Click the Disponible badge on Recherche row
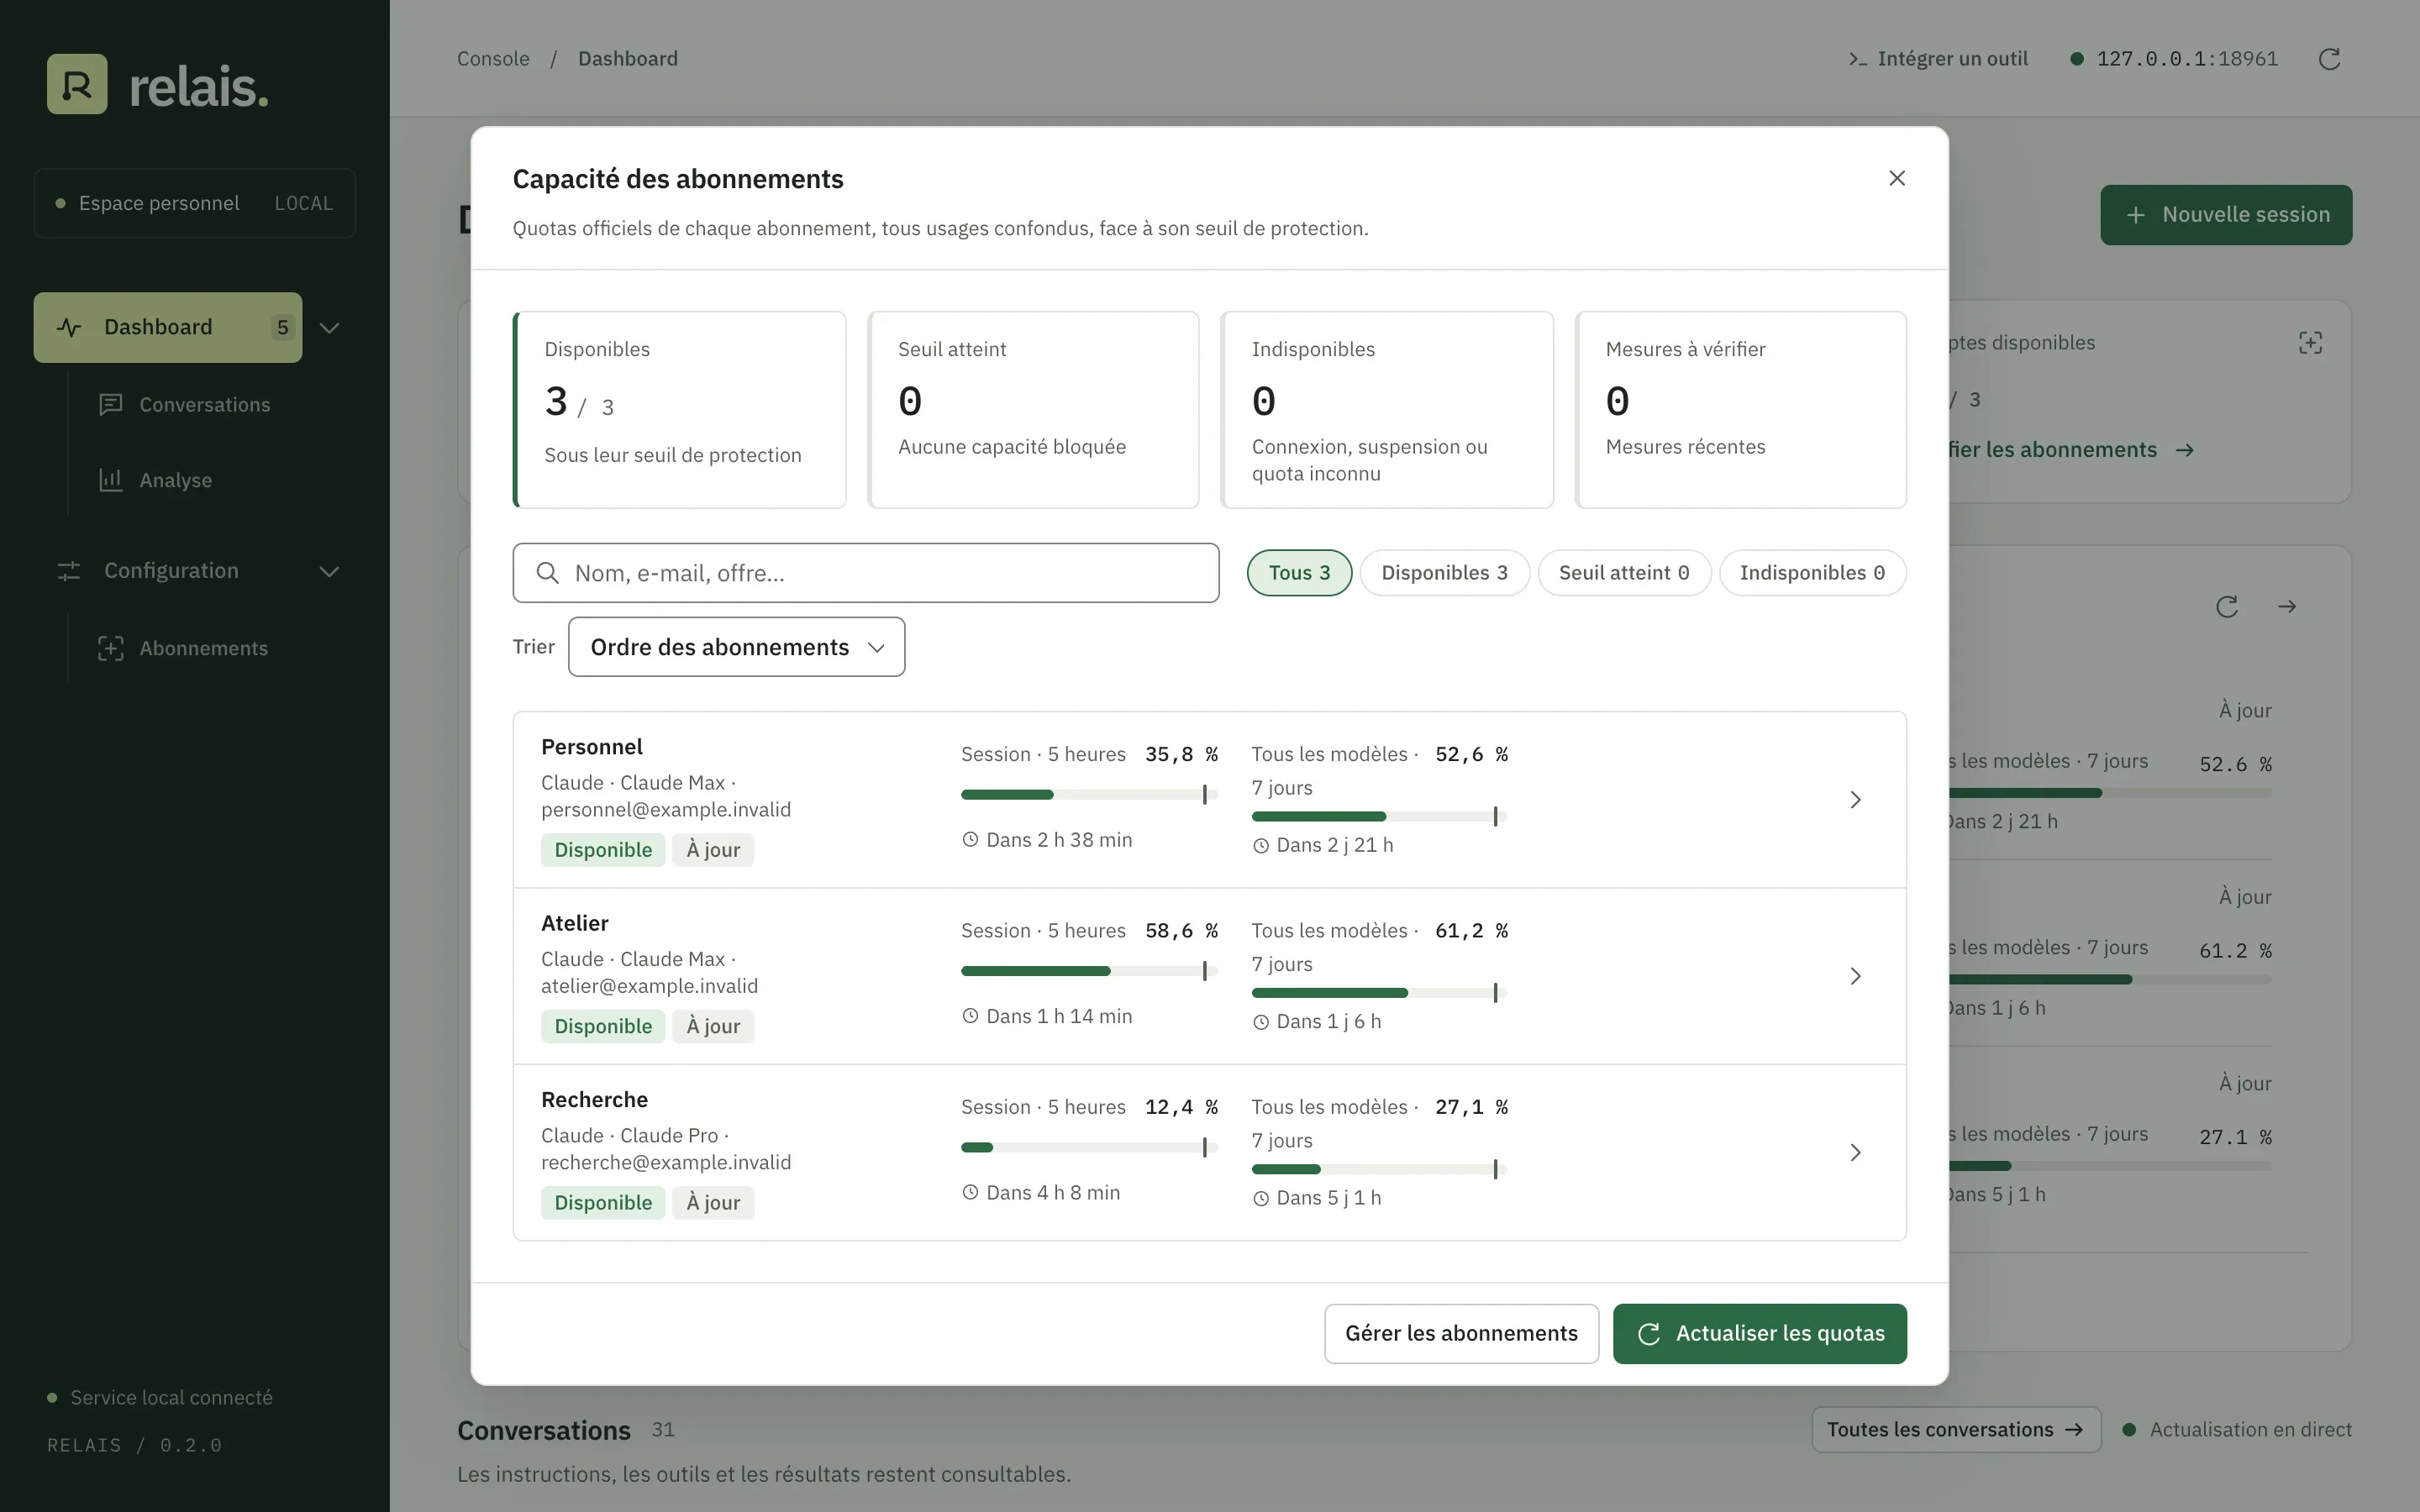Viewport: 2420px width, 1512px height. tap(603, 1203)
